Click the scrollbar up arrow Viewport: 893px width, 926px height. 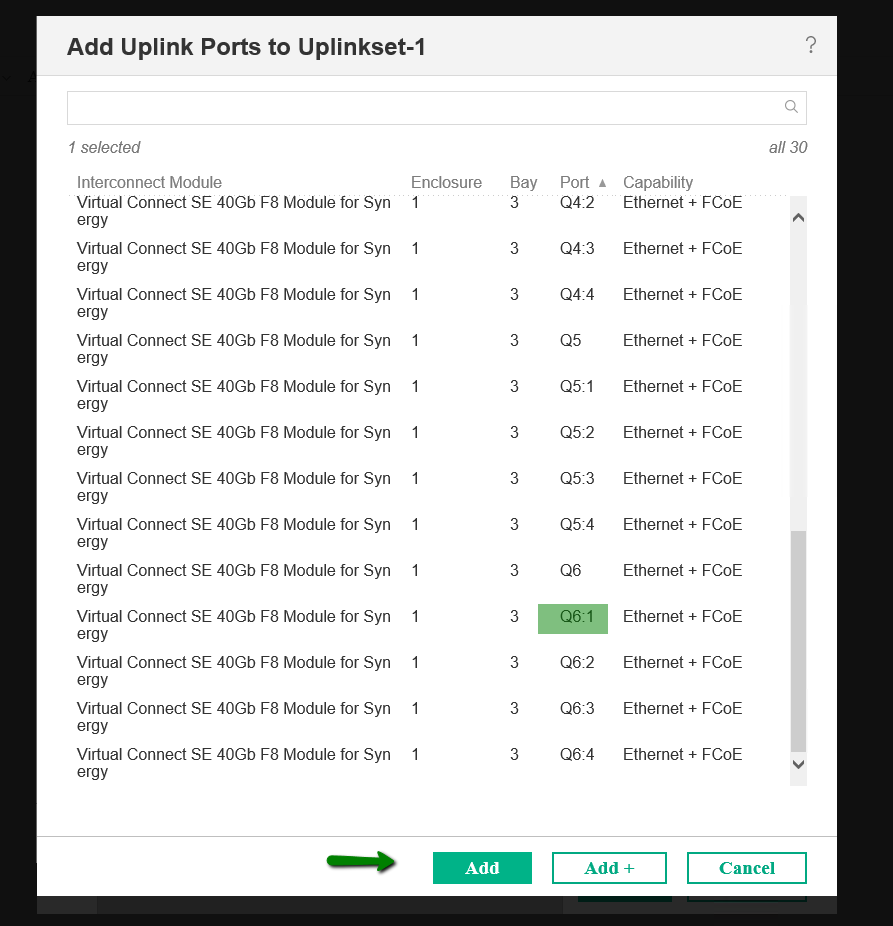[797, 215]
